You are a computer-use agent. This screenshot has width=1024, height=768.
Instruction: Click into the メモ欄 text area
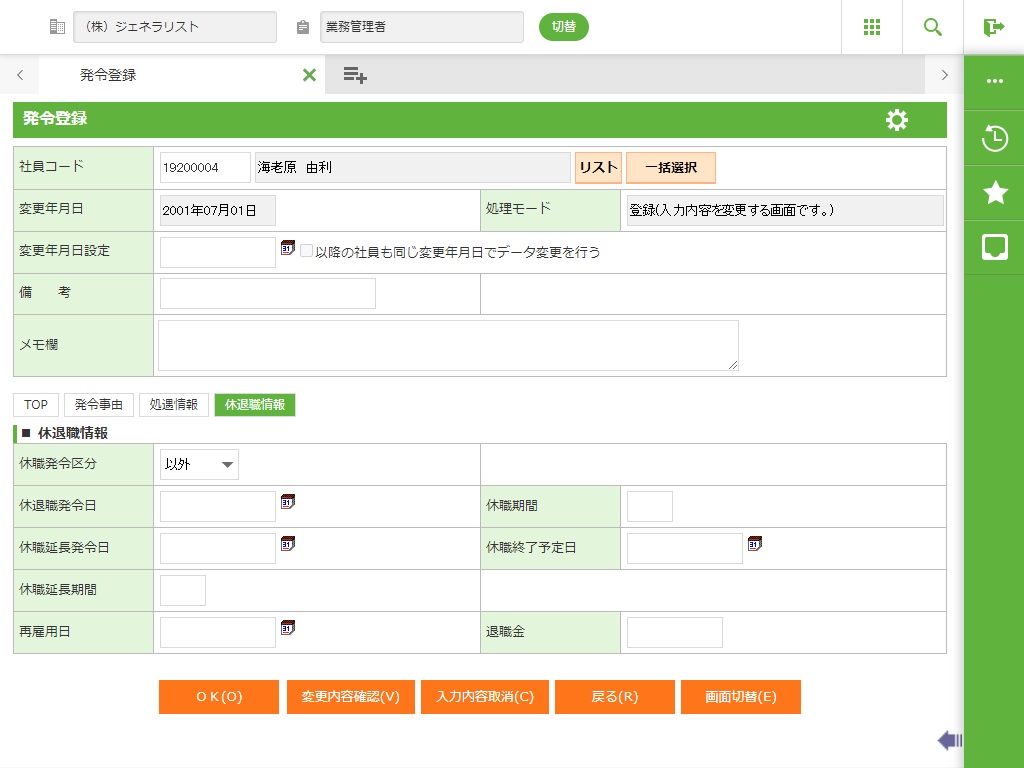pos(448,345)
